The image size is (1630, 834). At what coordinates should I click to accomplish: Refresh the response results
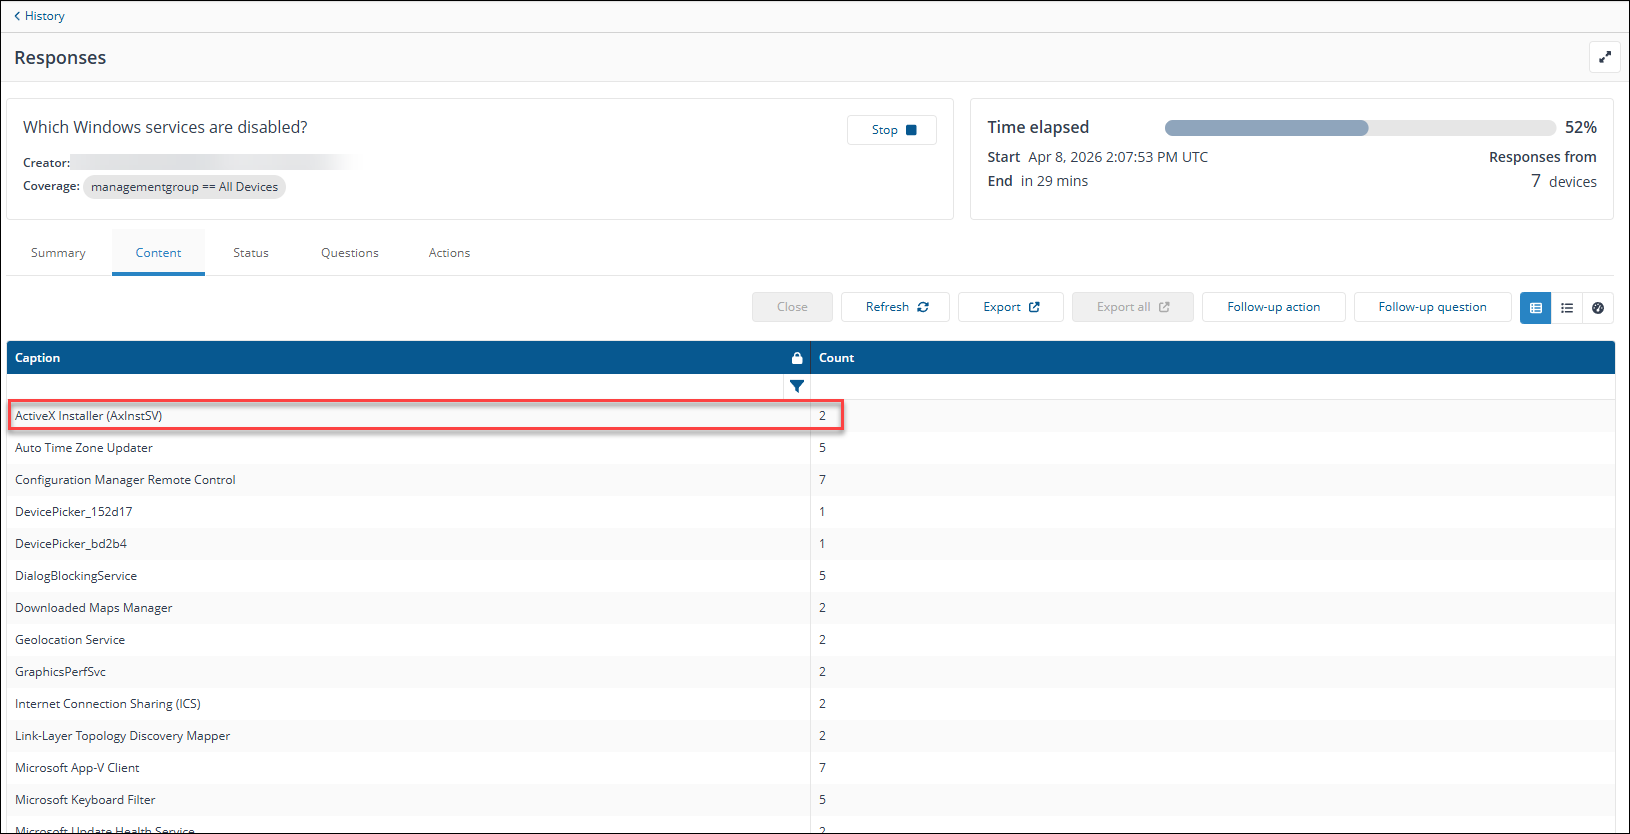(895, 307)
